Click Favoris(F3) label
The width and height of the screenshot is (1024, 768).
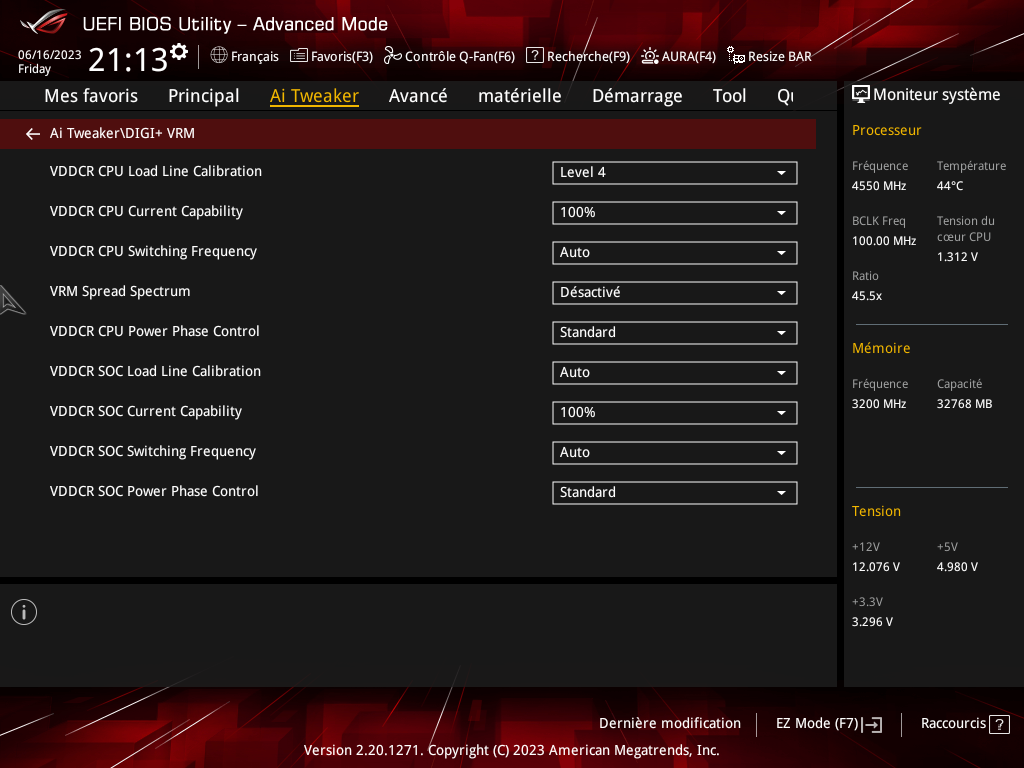(342, 57)
